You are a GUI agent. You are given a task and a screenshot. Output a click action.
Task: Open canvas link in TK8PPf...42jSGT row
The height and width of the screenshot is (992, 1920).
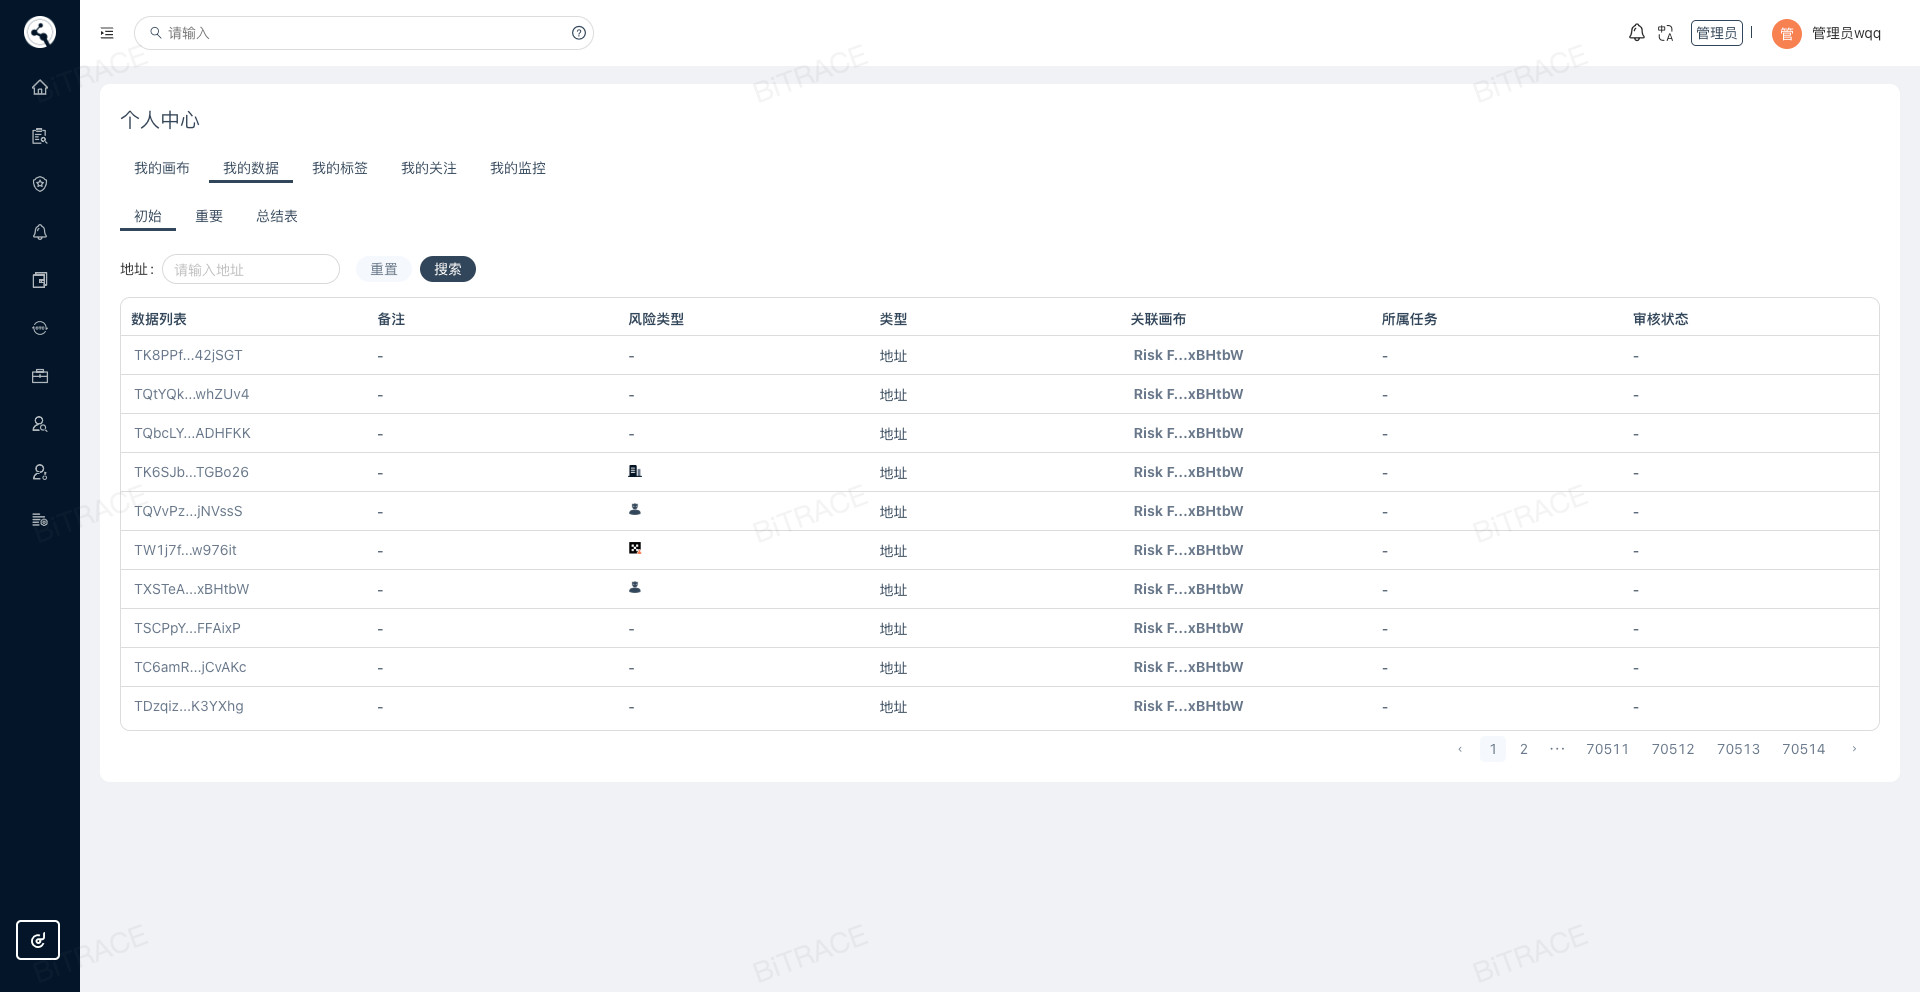[1188, 355]
